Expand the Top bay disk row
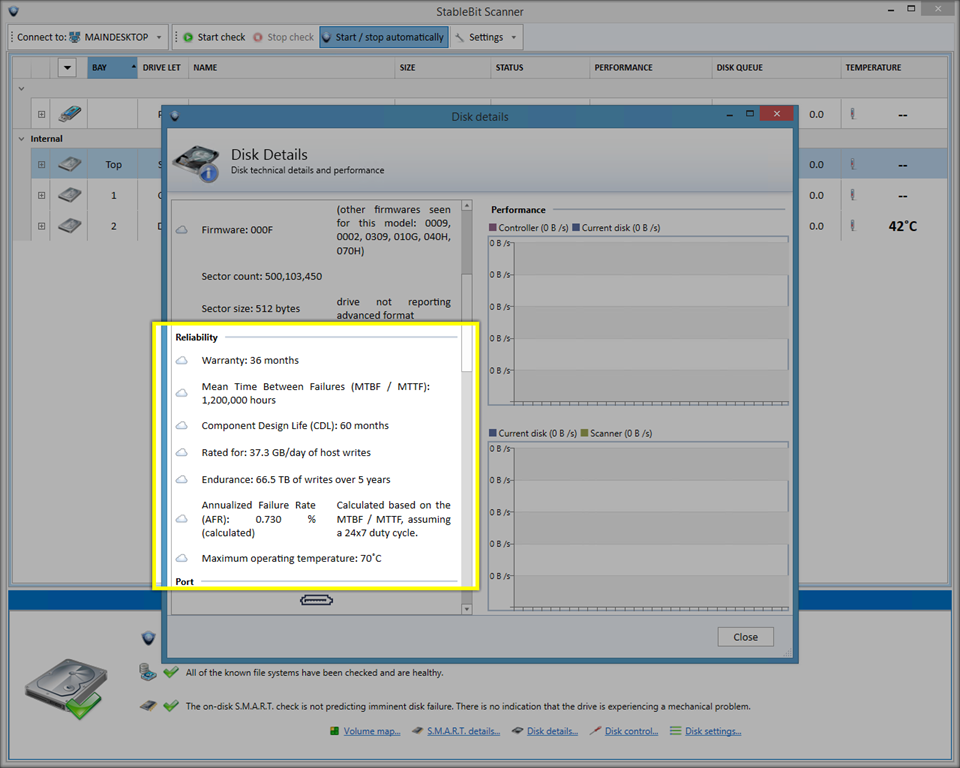Viewport: 960px width, 768px height. tap(41, 164)
